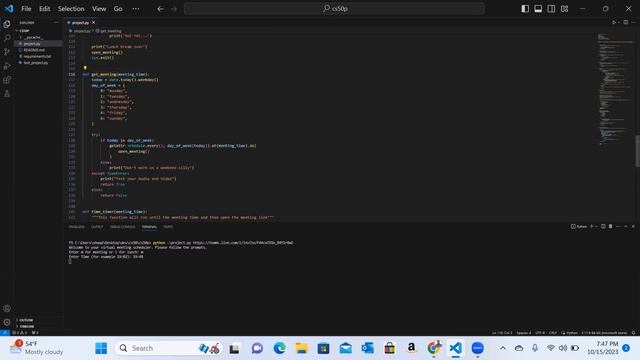Open Run and Debug in the activity bar
This screenshot has width=640, height=360.
(7, 66)
